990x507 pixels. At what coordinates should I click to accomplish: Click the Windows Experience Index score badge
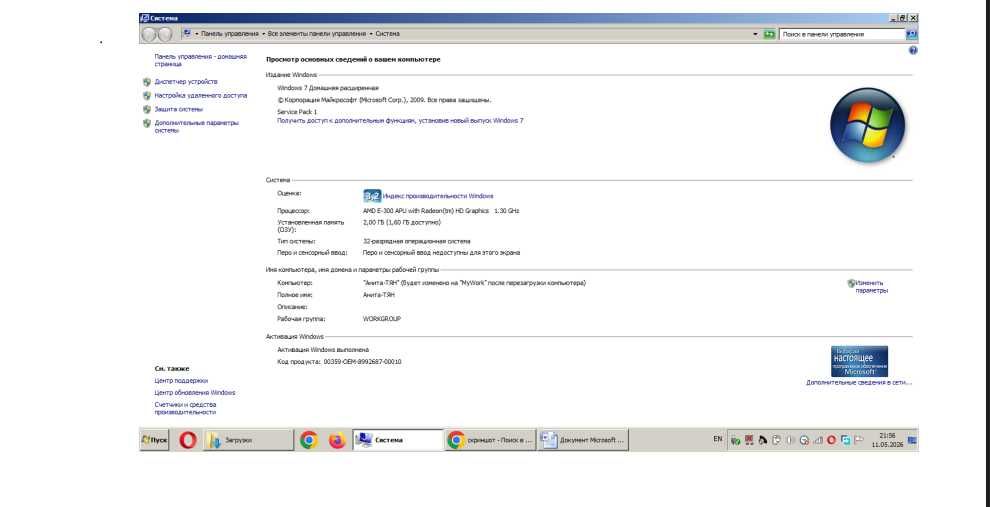(372, 196)
